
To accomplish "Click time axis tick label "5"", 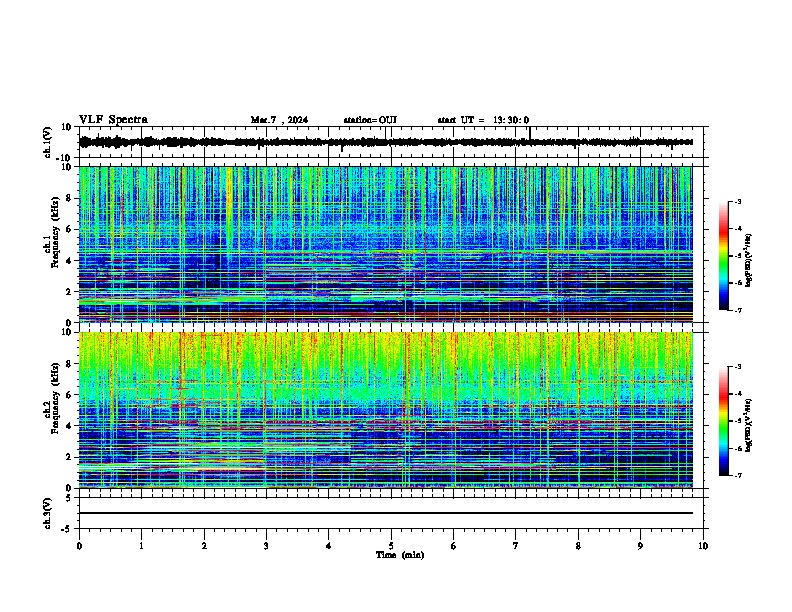I will click(x=391, y=546).
